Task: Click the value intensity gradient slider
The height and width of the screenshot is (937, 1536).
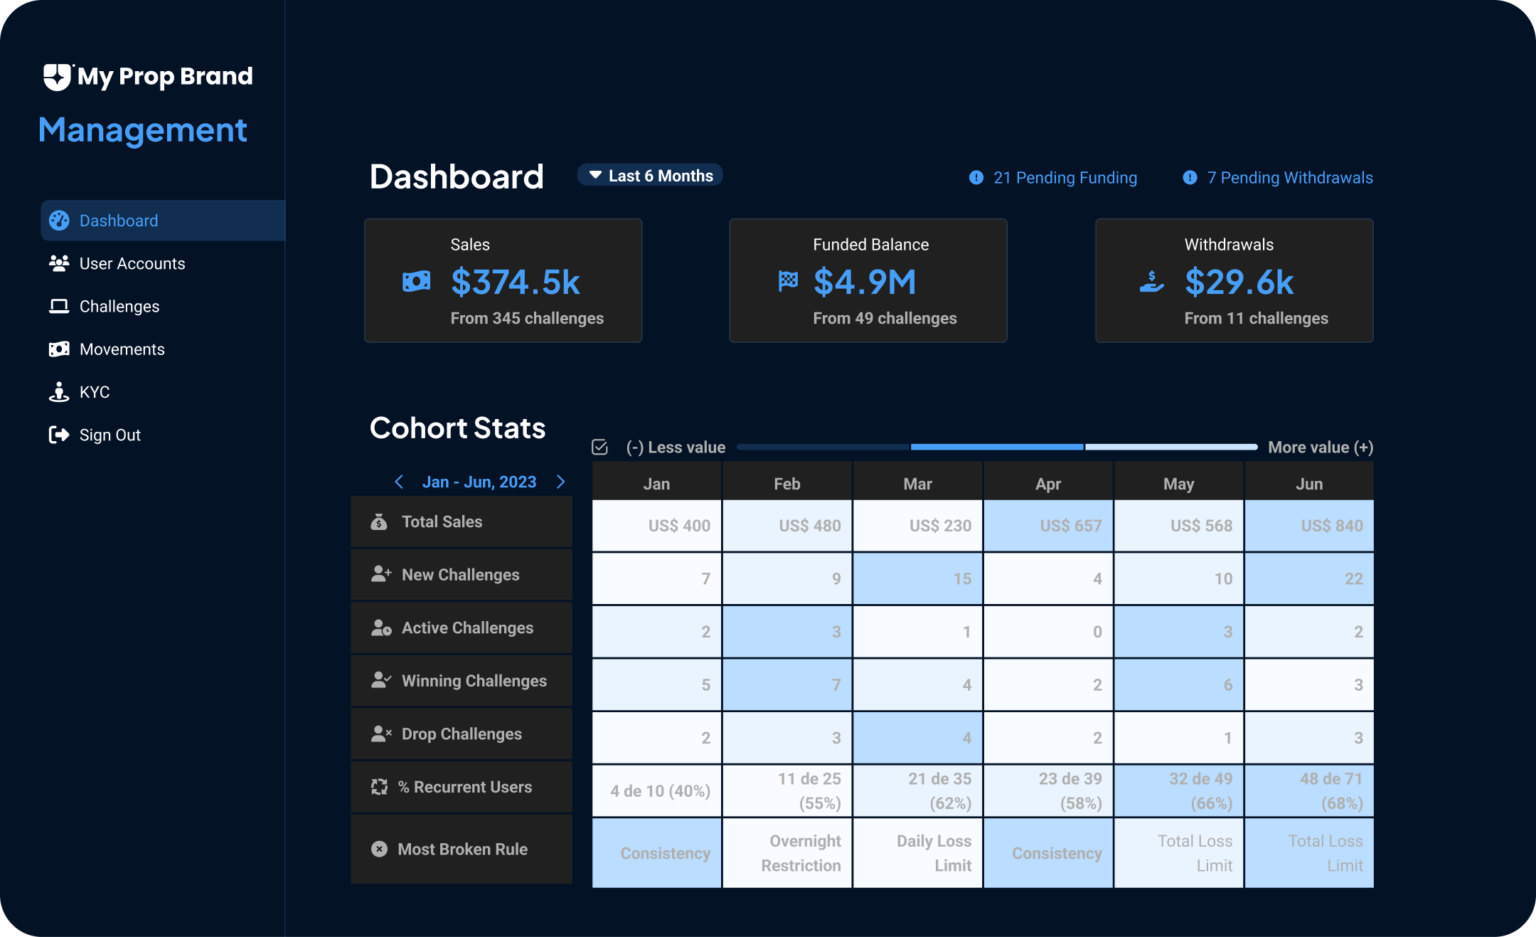Action: [x=997, y=447]
